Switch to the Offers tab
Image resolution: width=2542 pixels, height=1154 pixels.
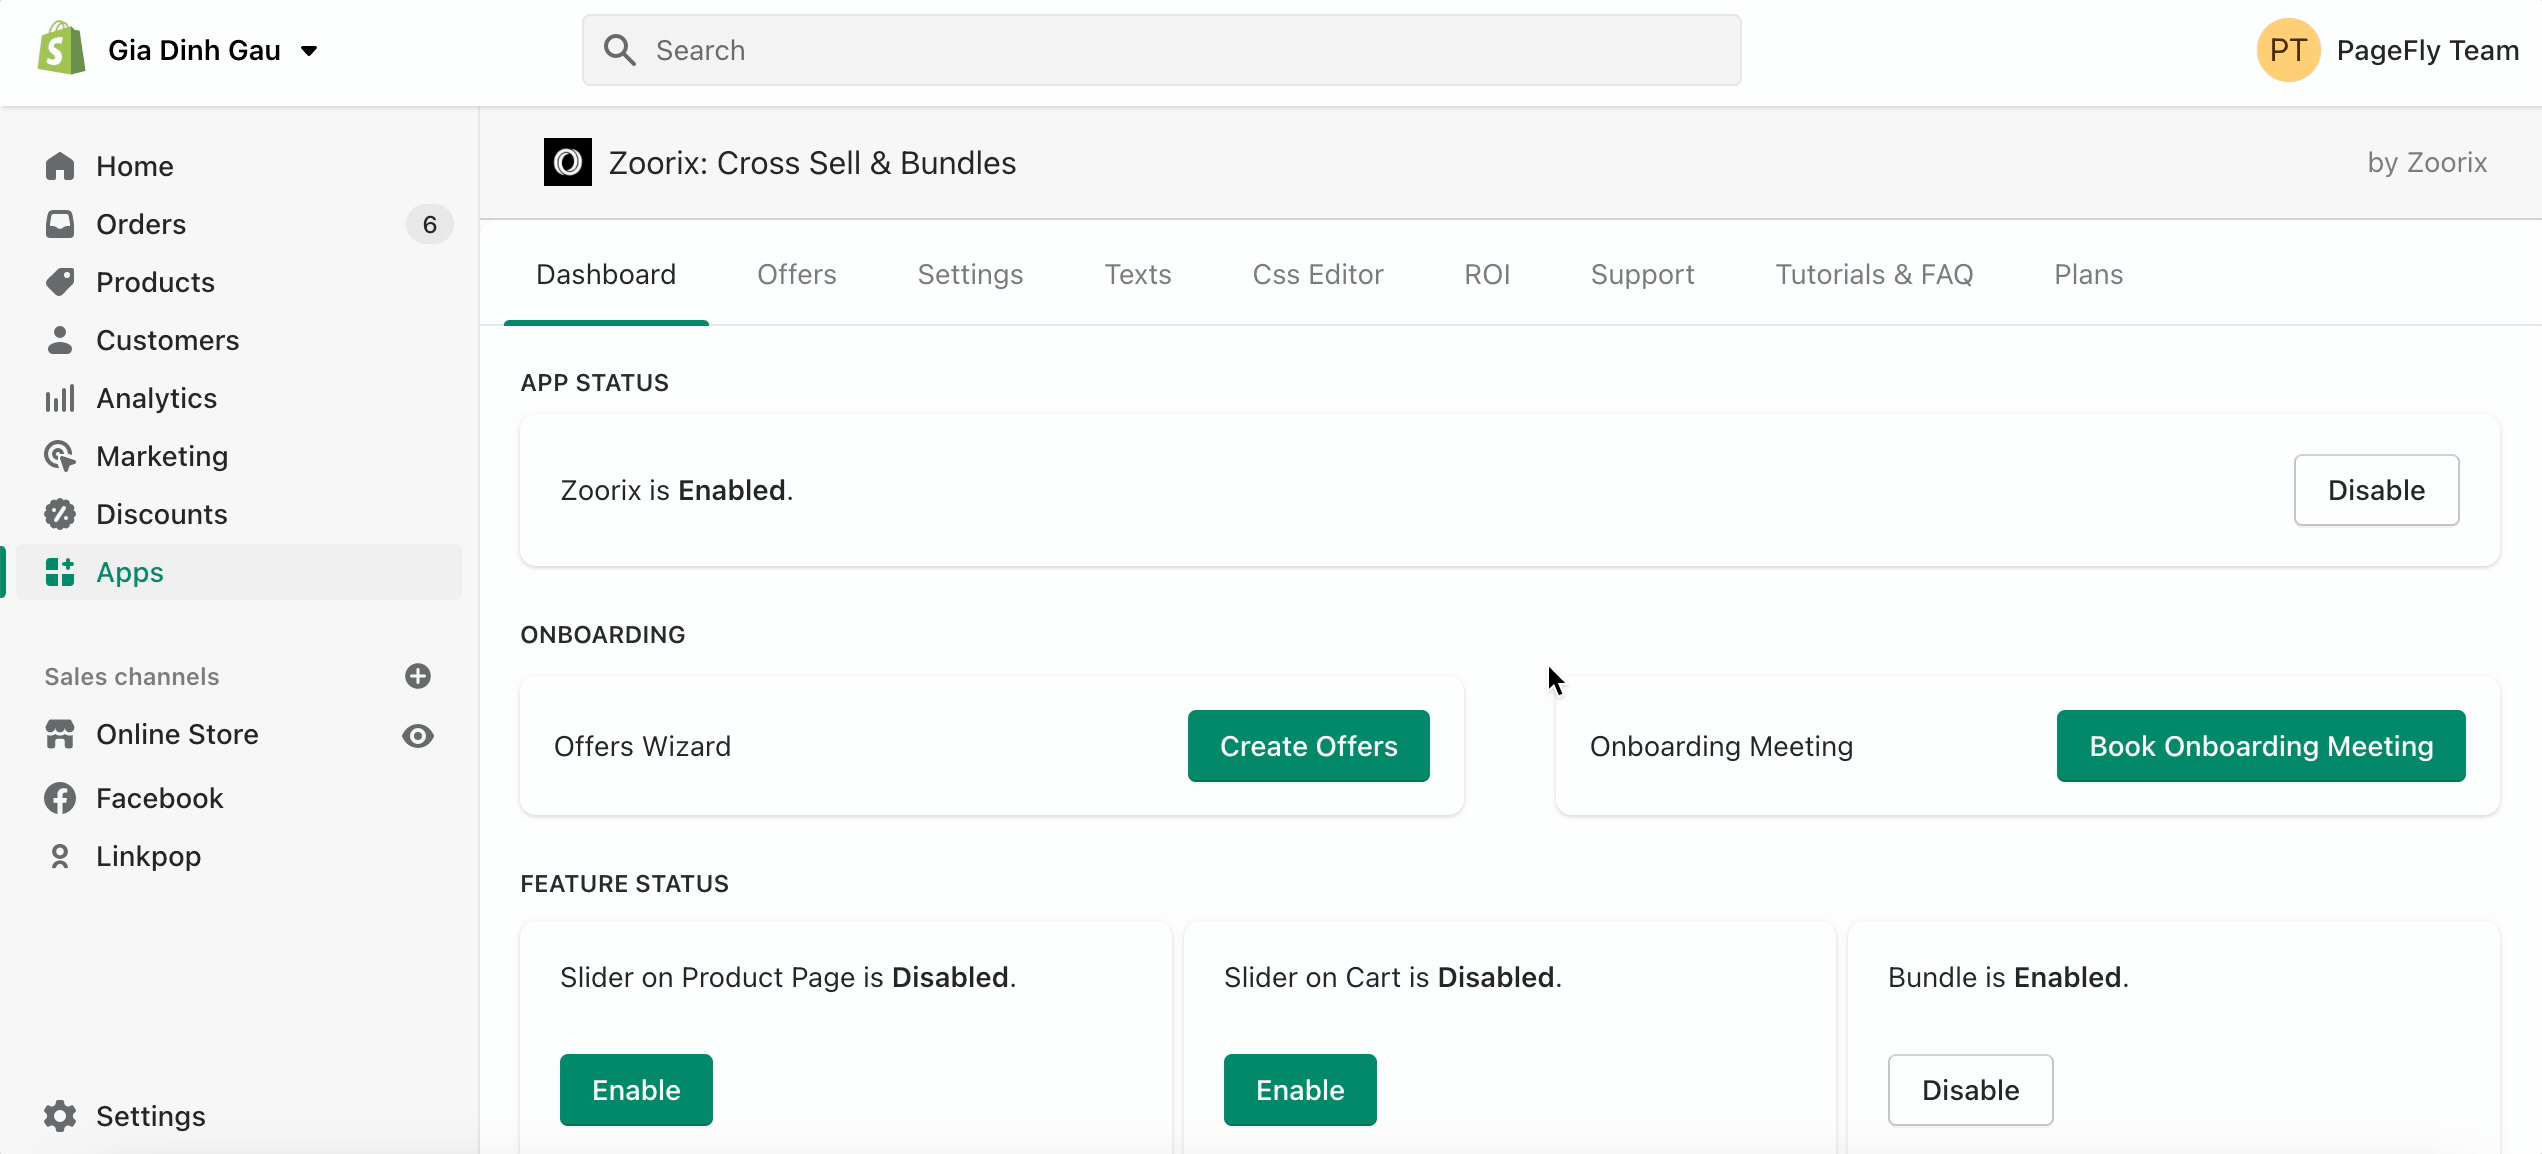tap(797, 274)
